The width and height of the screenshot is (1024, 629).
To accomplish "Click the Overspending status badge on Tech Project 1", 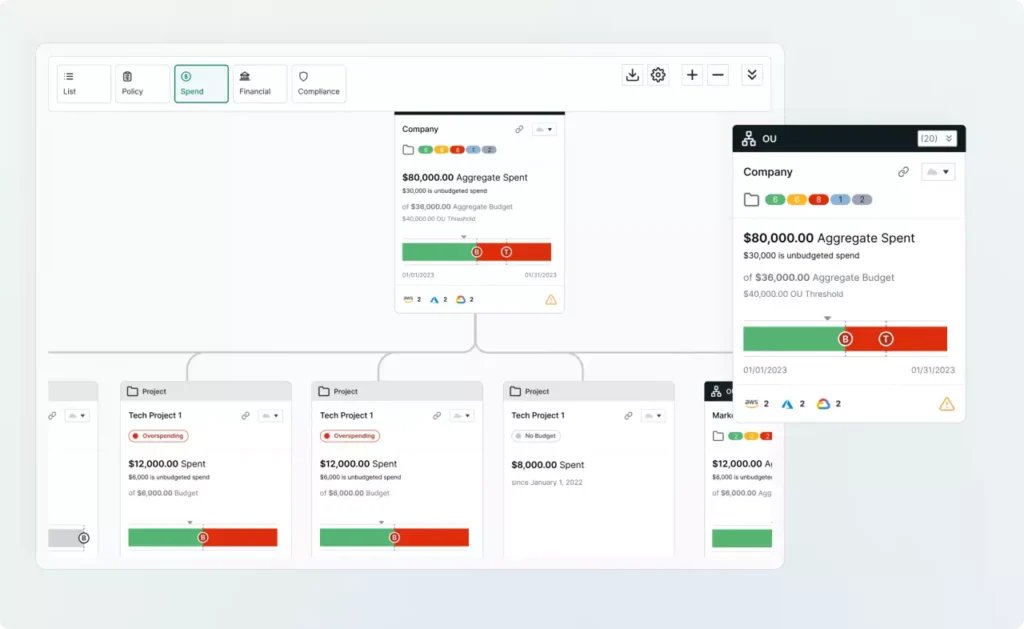I will [157, 436].
